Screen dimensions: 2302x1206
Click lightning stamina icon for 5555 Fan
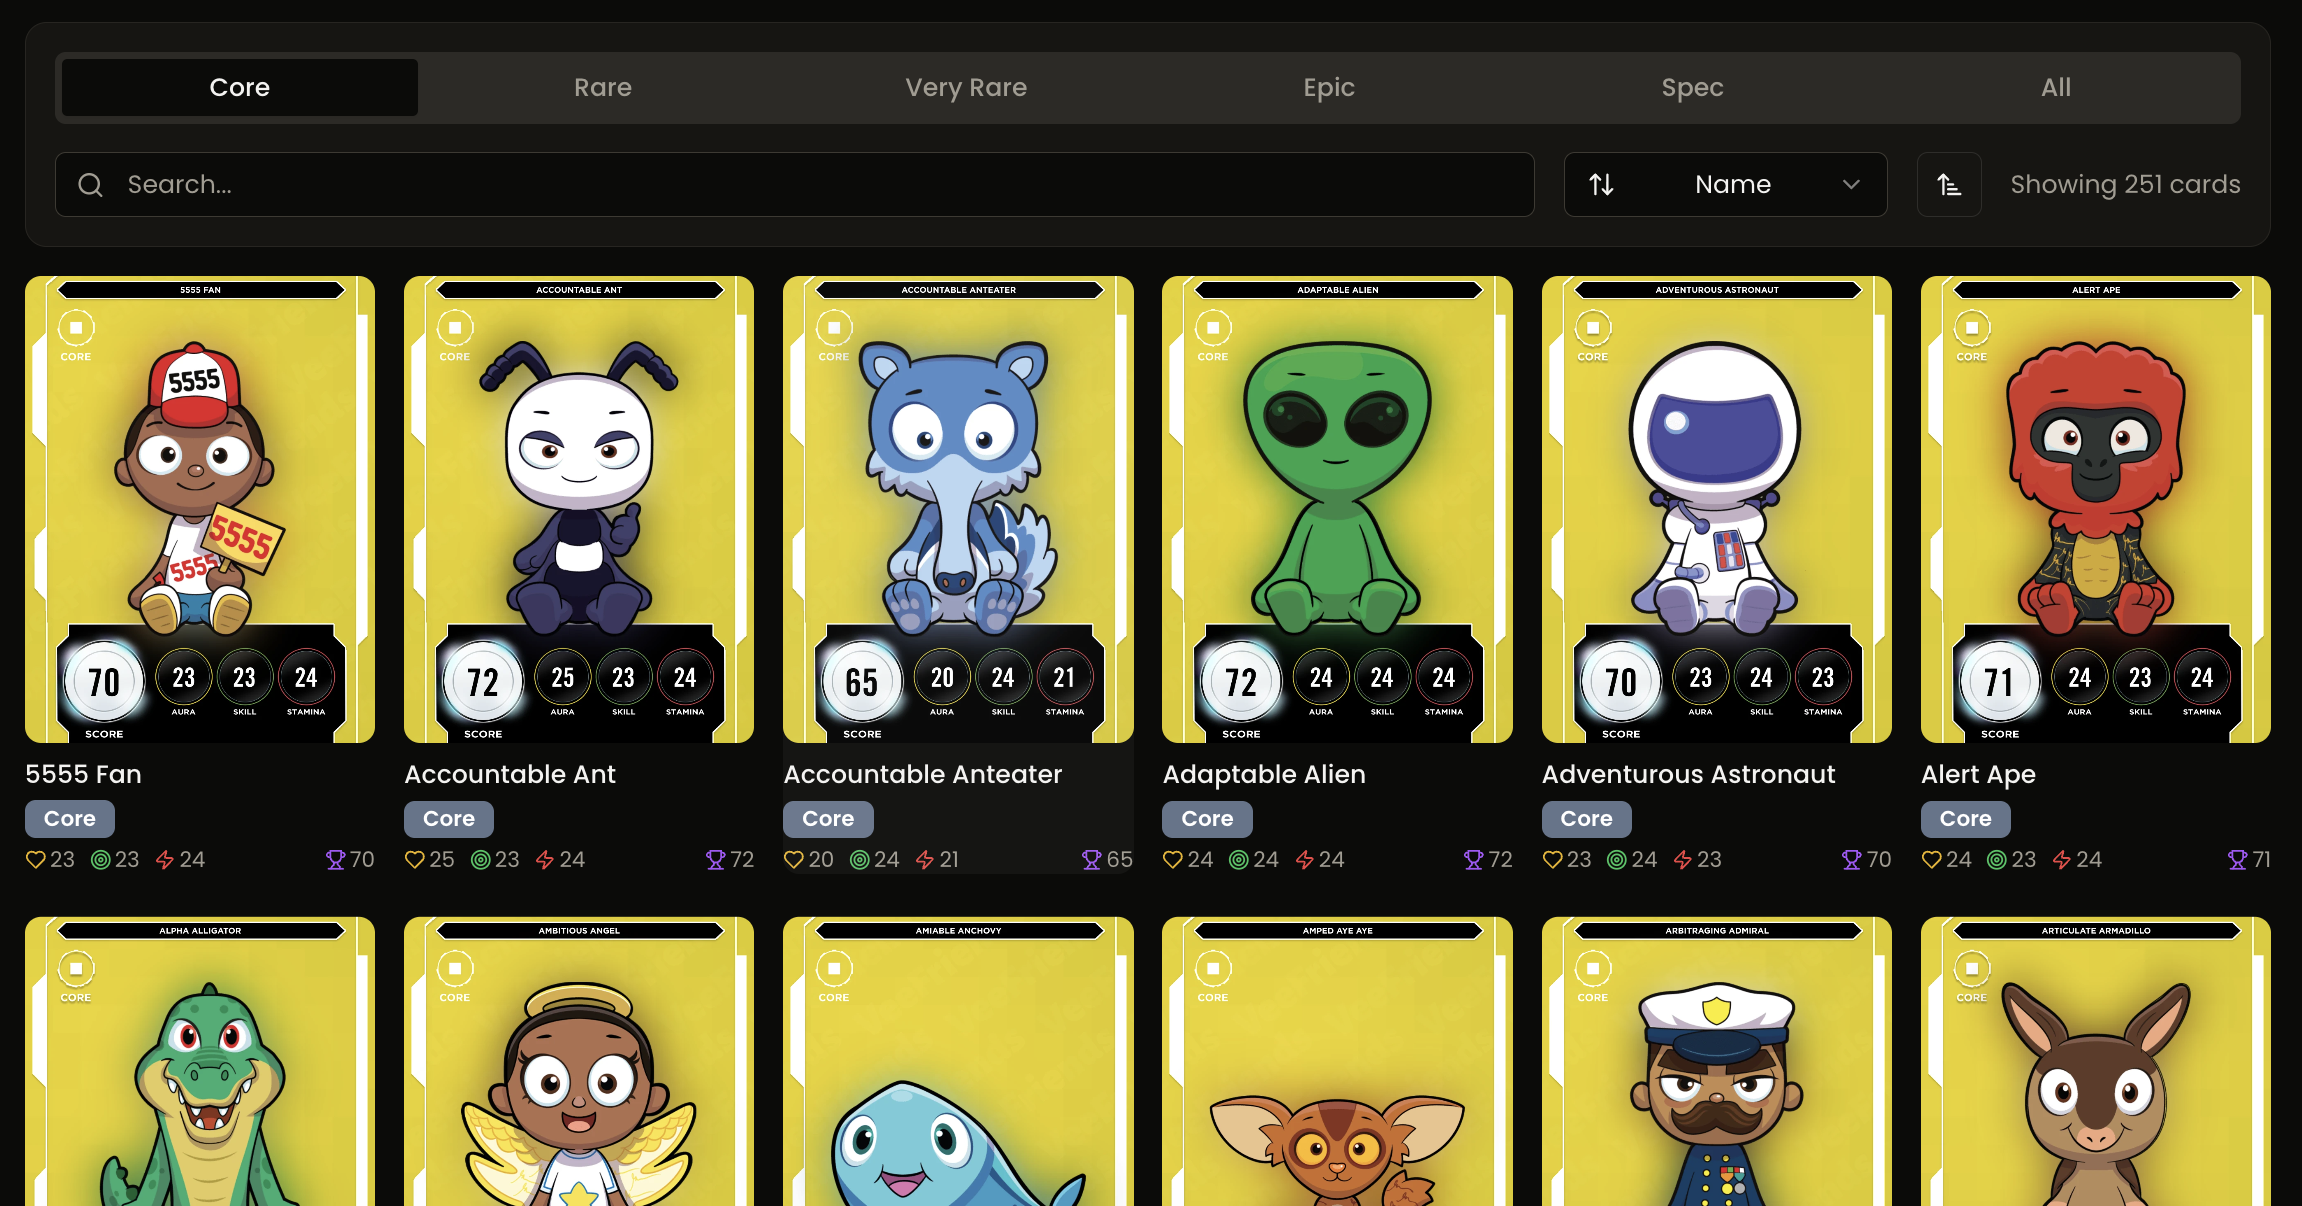pos(165,860)
